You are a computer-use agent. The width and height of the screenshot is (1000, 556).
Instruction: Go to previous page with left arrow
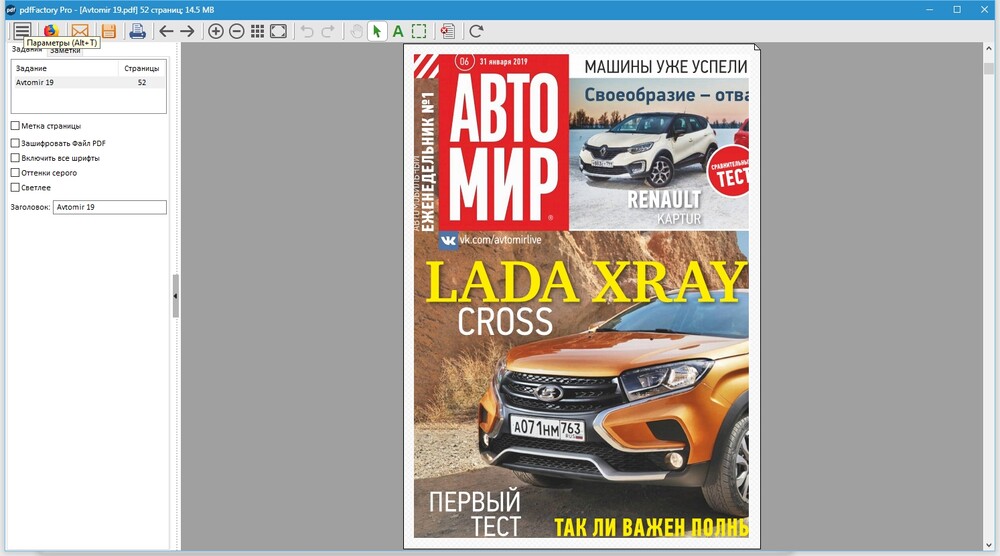[x=167, y=31]
